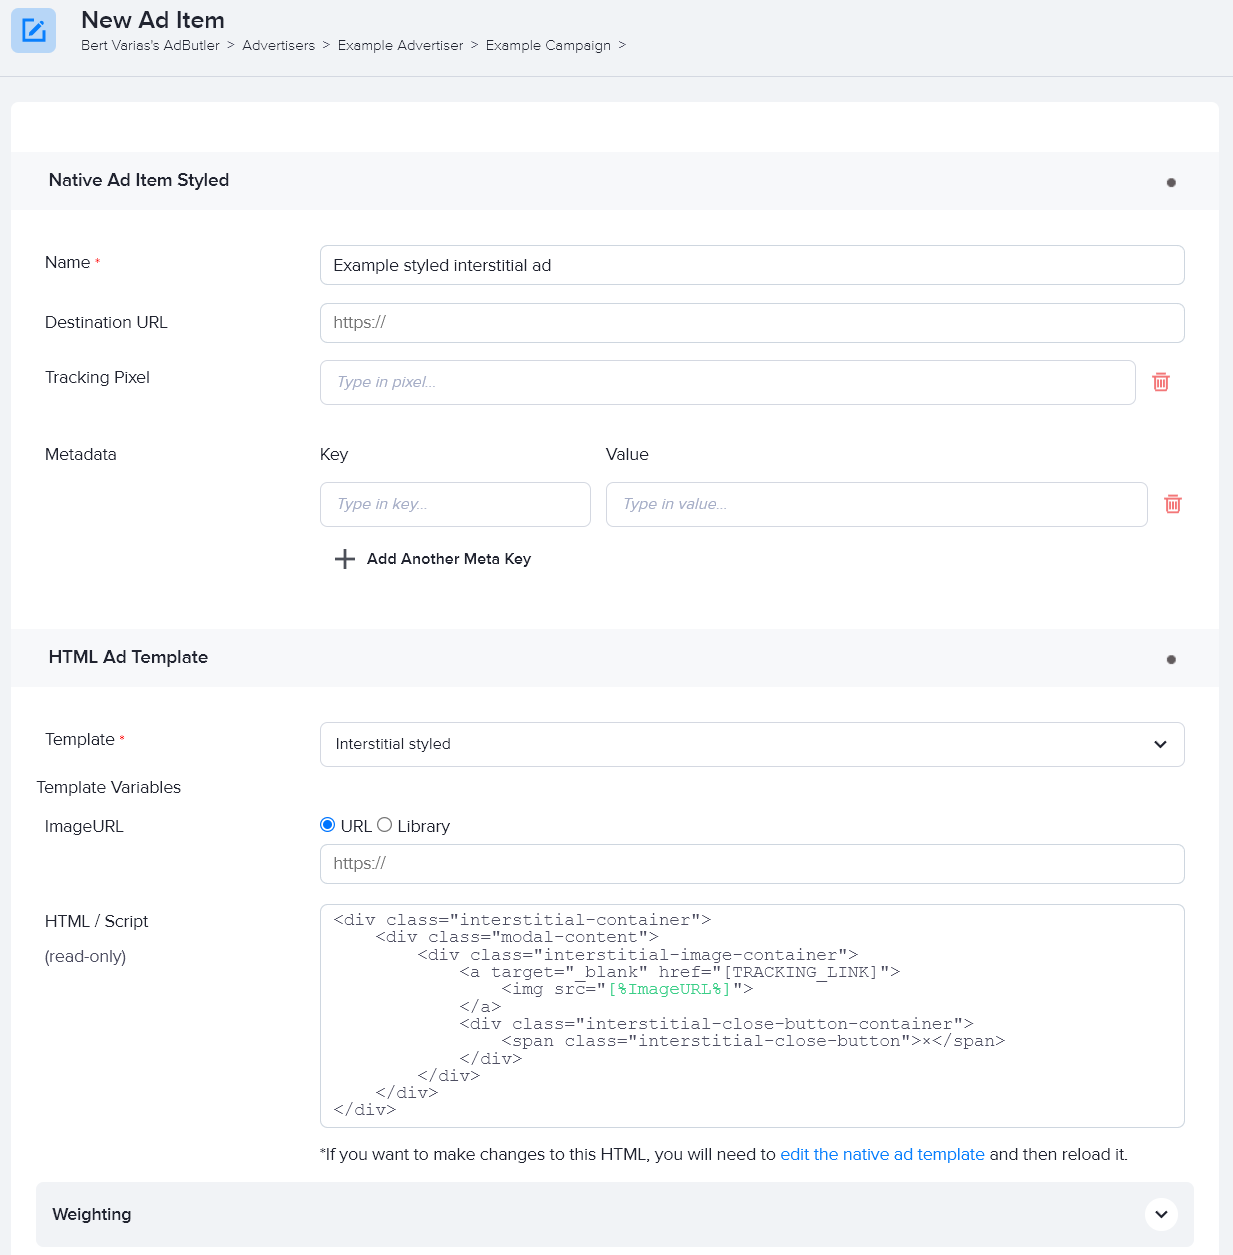Open the Template dropdown chevron
This screenshot has width=1233, height=1255.
tap(1160, 744)
